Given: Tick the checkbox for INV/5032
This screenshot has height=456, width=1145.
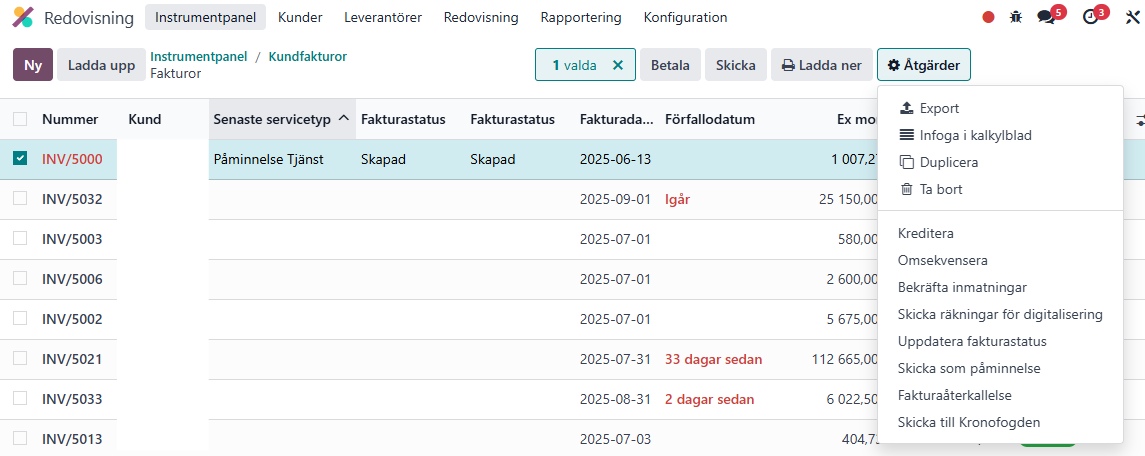Looking at the screenshot, I should (20, 199).
